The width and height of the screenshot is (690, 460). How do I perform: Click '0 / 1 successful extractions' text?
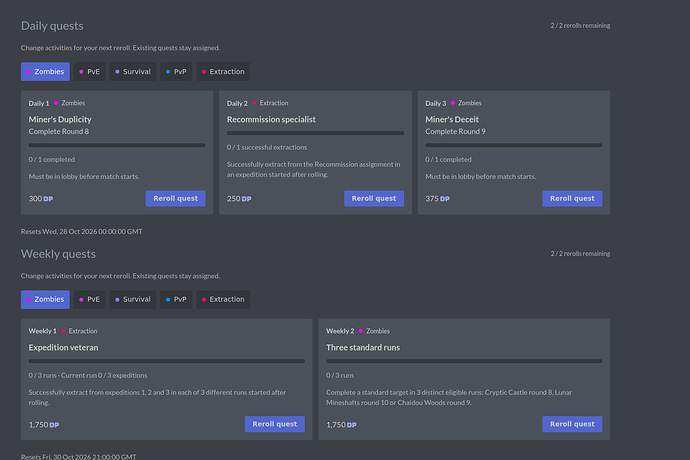[x=267, y=147]
